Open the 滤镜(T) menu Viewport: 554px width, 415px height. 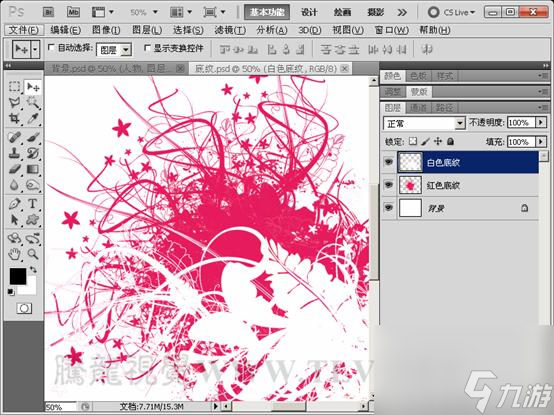[230, 30]
